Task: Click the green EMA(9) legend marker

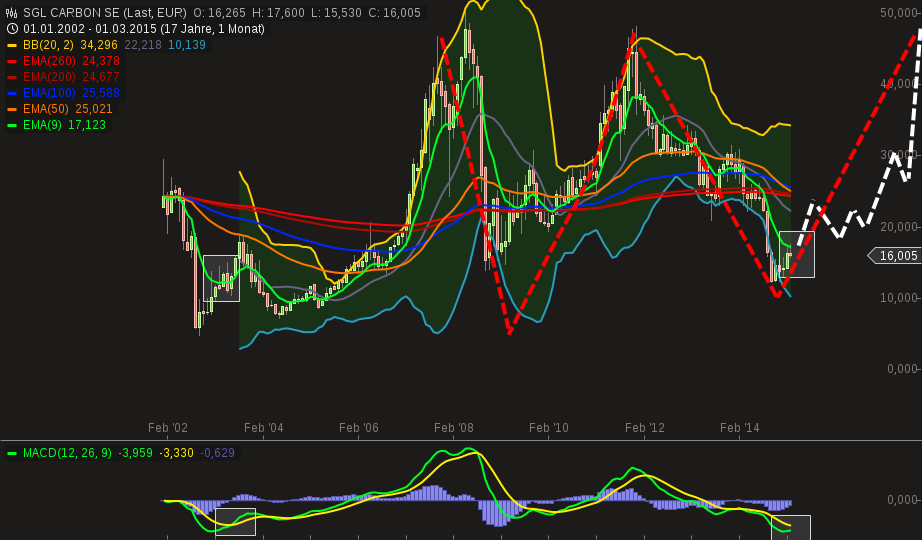Action: pos(12,125)
